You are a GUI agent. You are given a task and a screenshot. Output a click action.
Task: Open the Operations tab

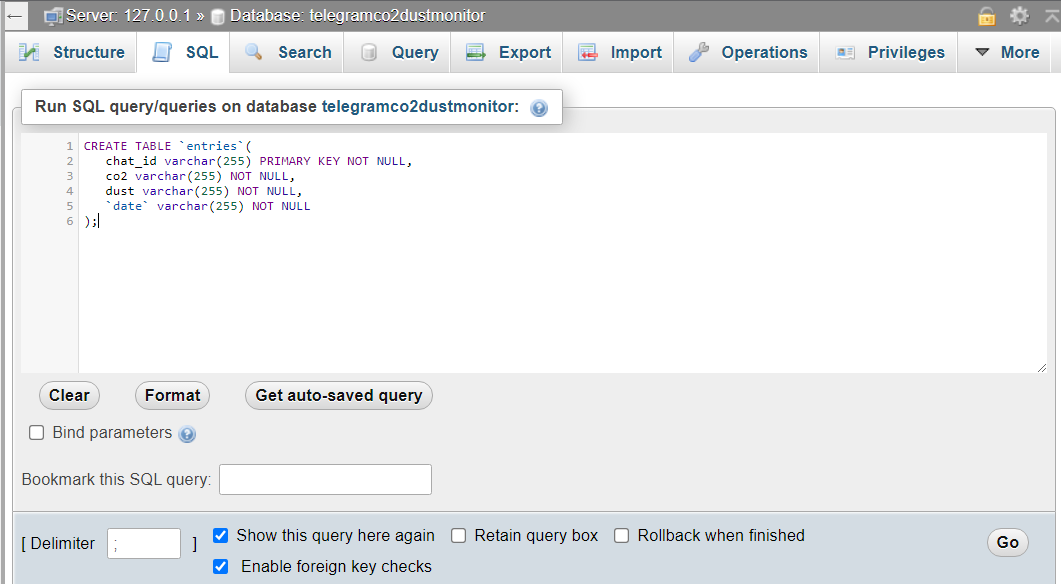coord(749,52)
